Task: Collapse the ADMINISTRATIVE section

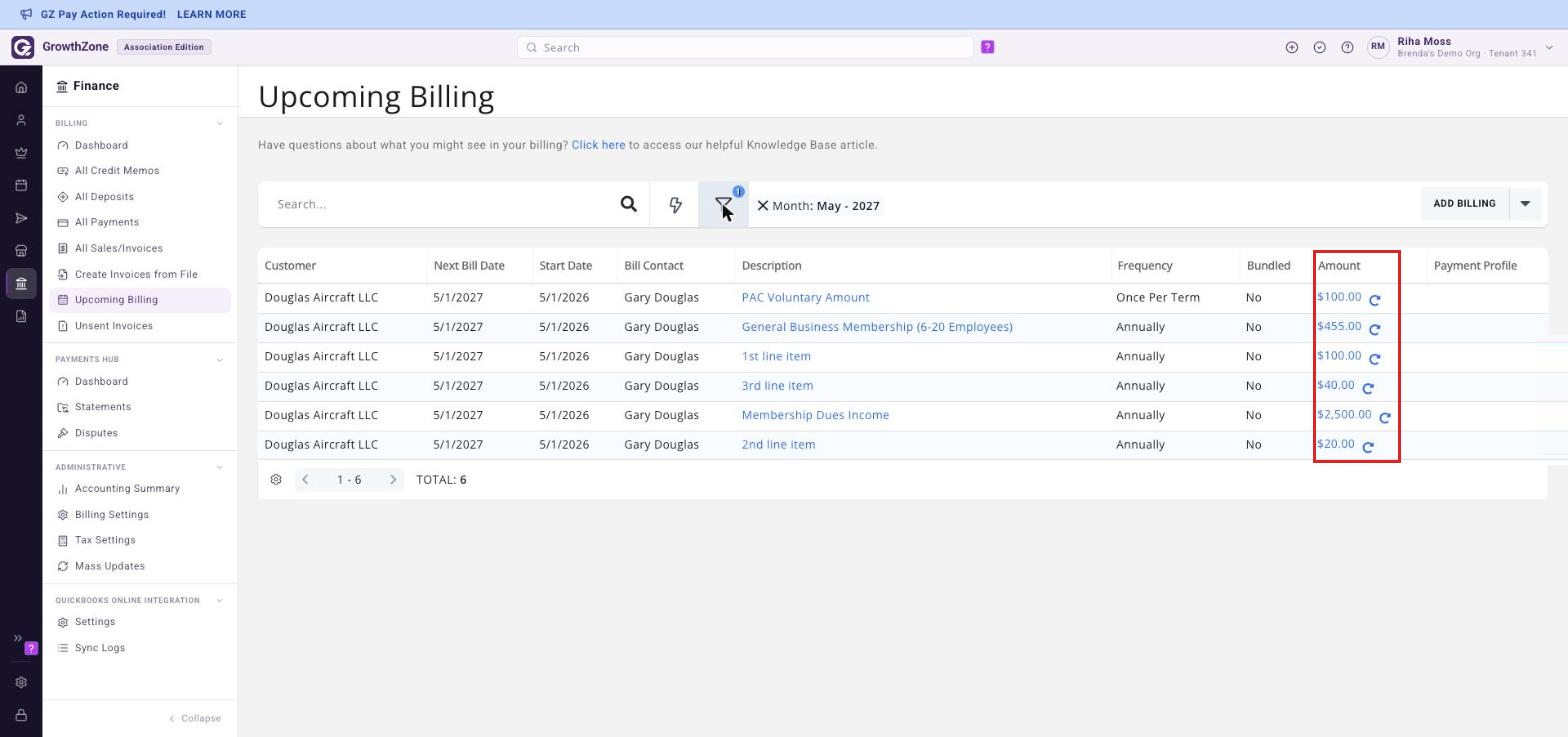Action: (x=219, y=467)
